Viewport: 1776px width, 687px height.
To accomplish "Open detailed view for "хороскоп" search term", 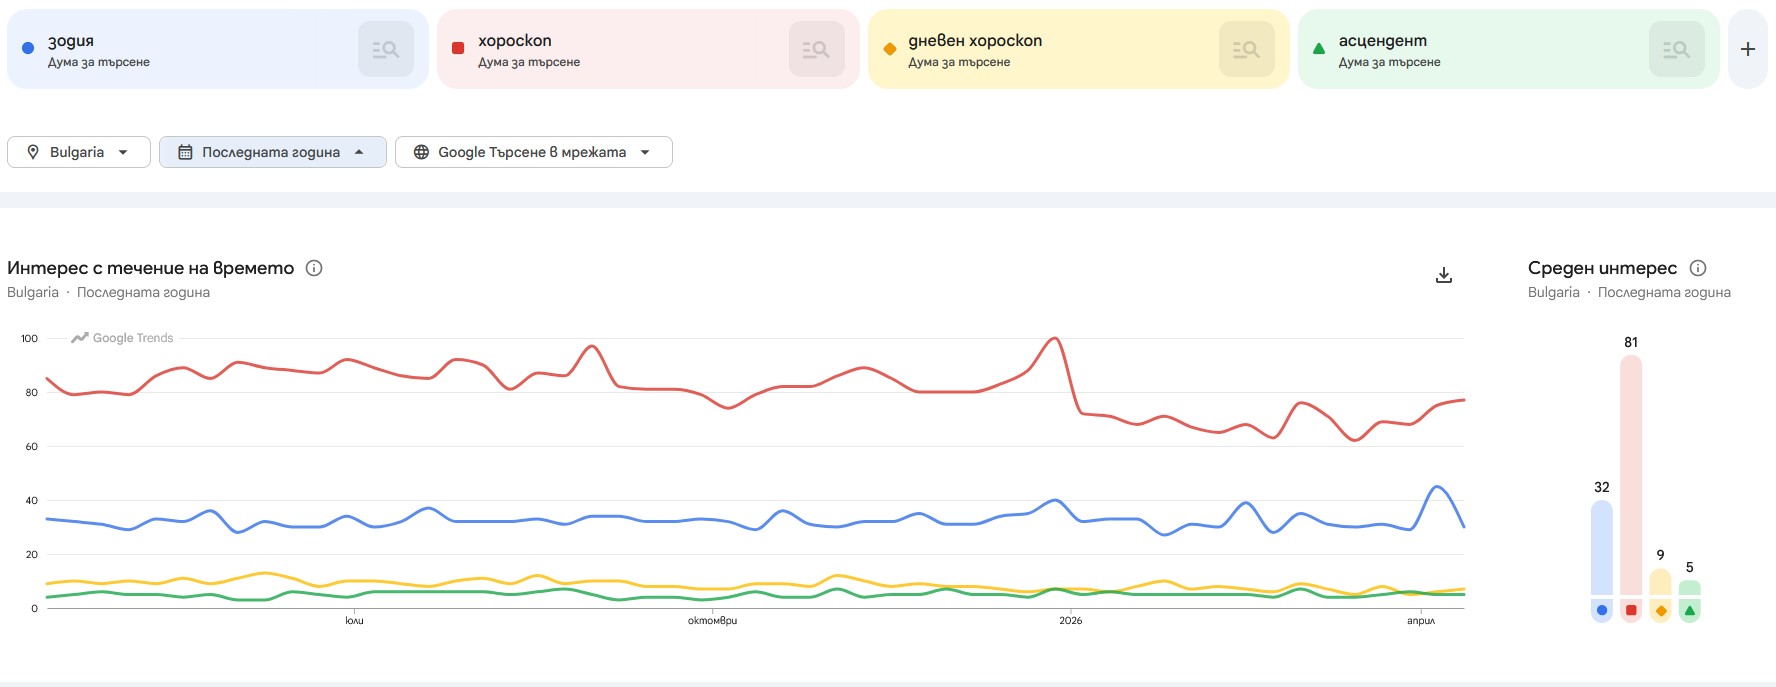I will tap(817, 48).
